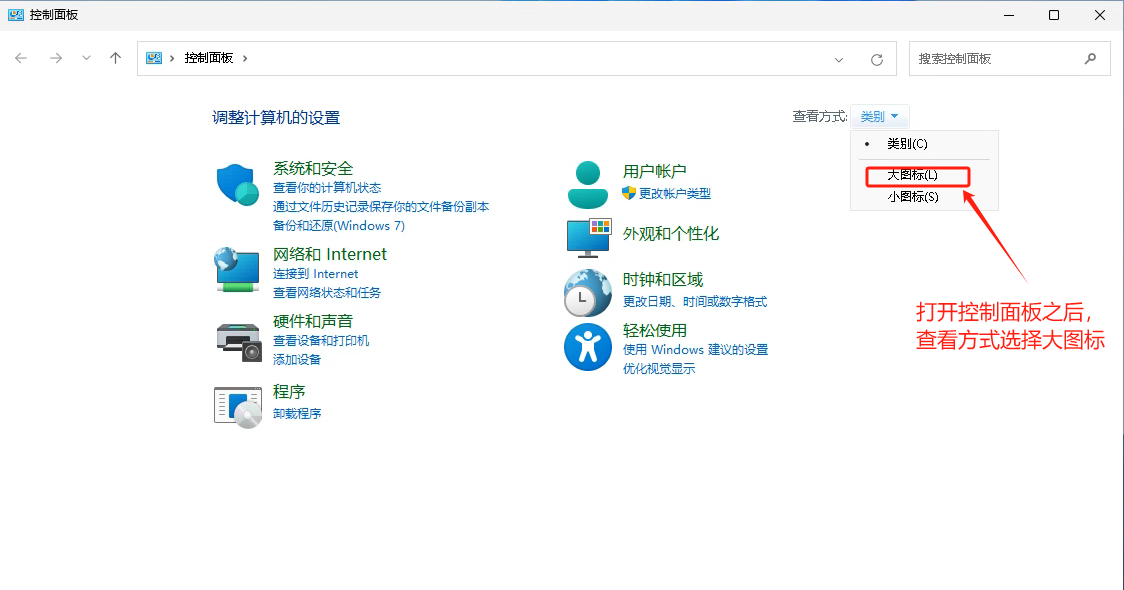The width and height of the screenshot is (1124, 590).
Task: Click the 更改帐户类型 link
Action: pyautogui.click(x=674, y=194)
